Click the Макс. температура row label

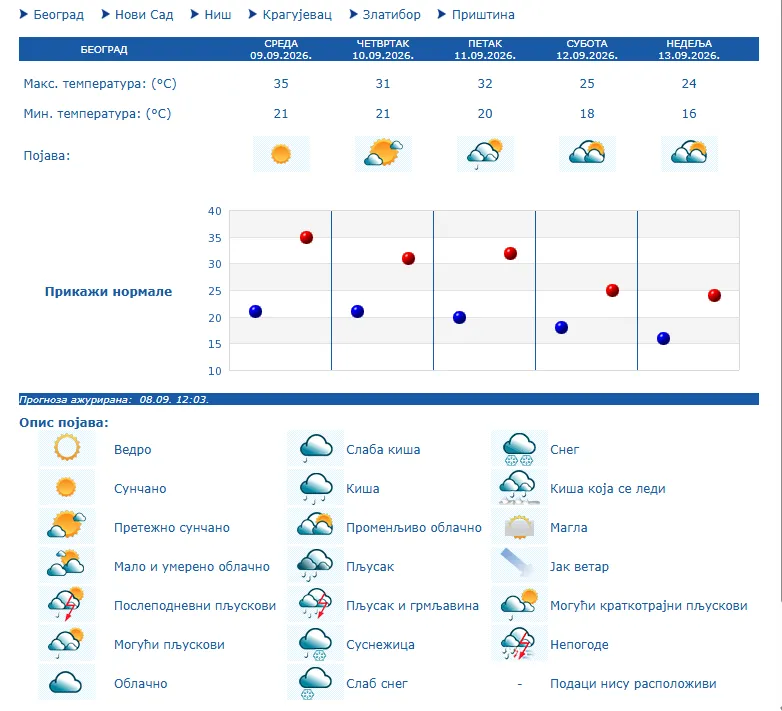click(100, 84)
